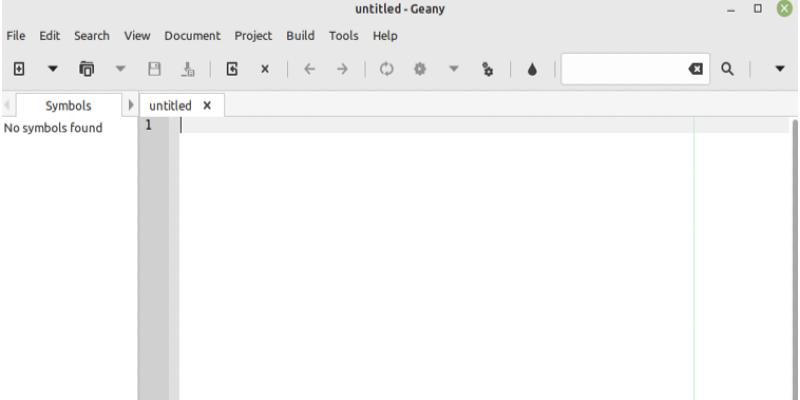Open the Build menu
This screenshot has height=400, width=800.
click(x=300, y=36)
